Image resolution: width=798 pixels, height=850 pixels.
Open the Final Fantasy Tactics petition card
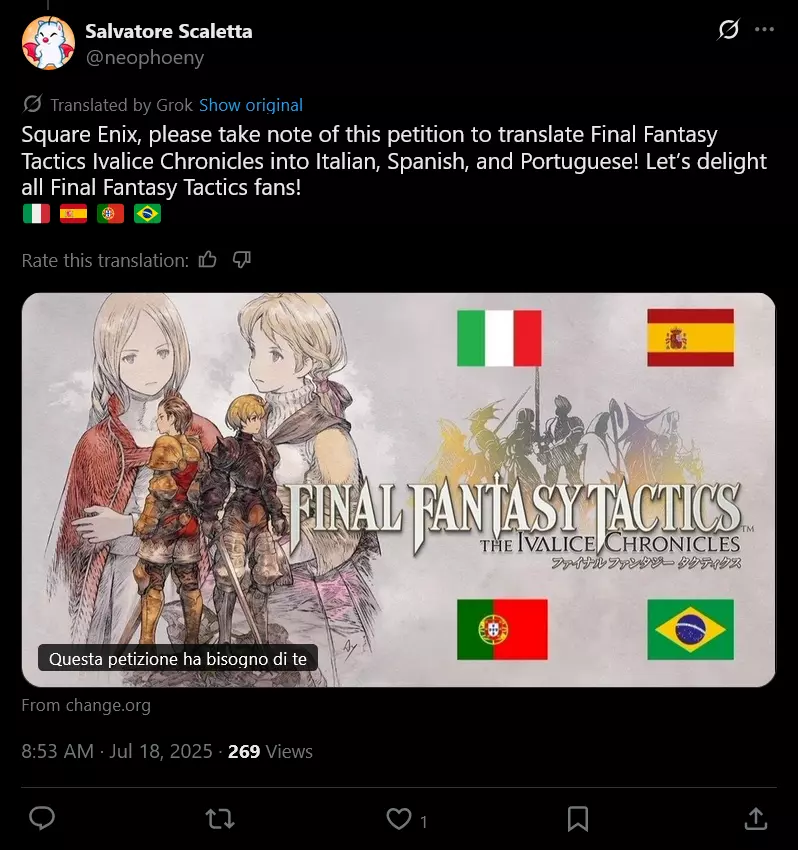pos(398,490)
